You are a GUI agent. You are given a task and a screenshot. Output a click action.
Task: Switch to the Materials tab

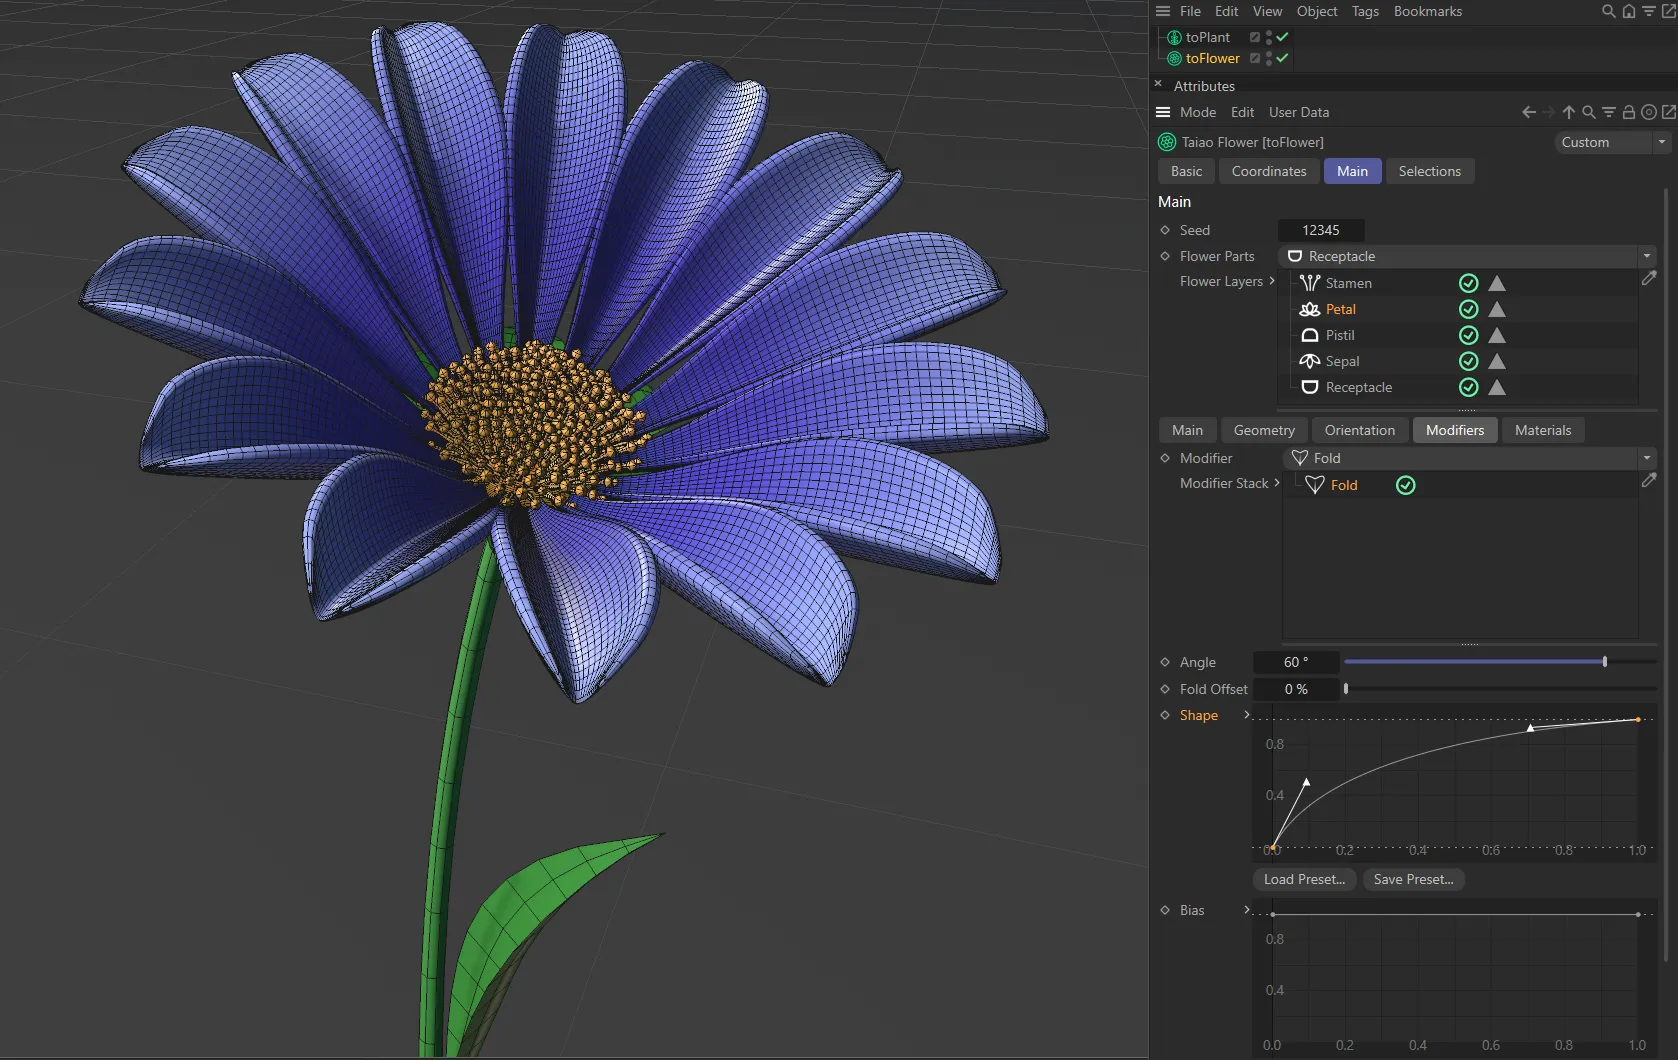1542,430
